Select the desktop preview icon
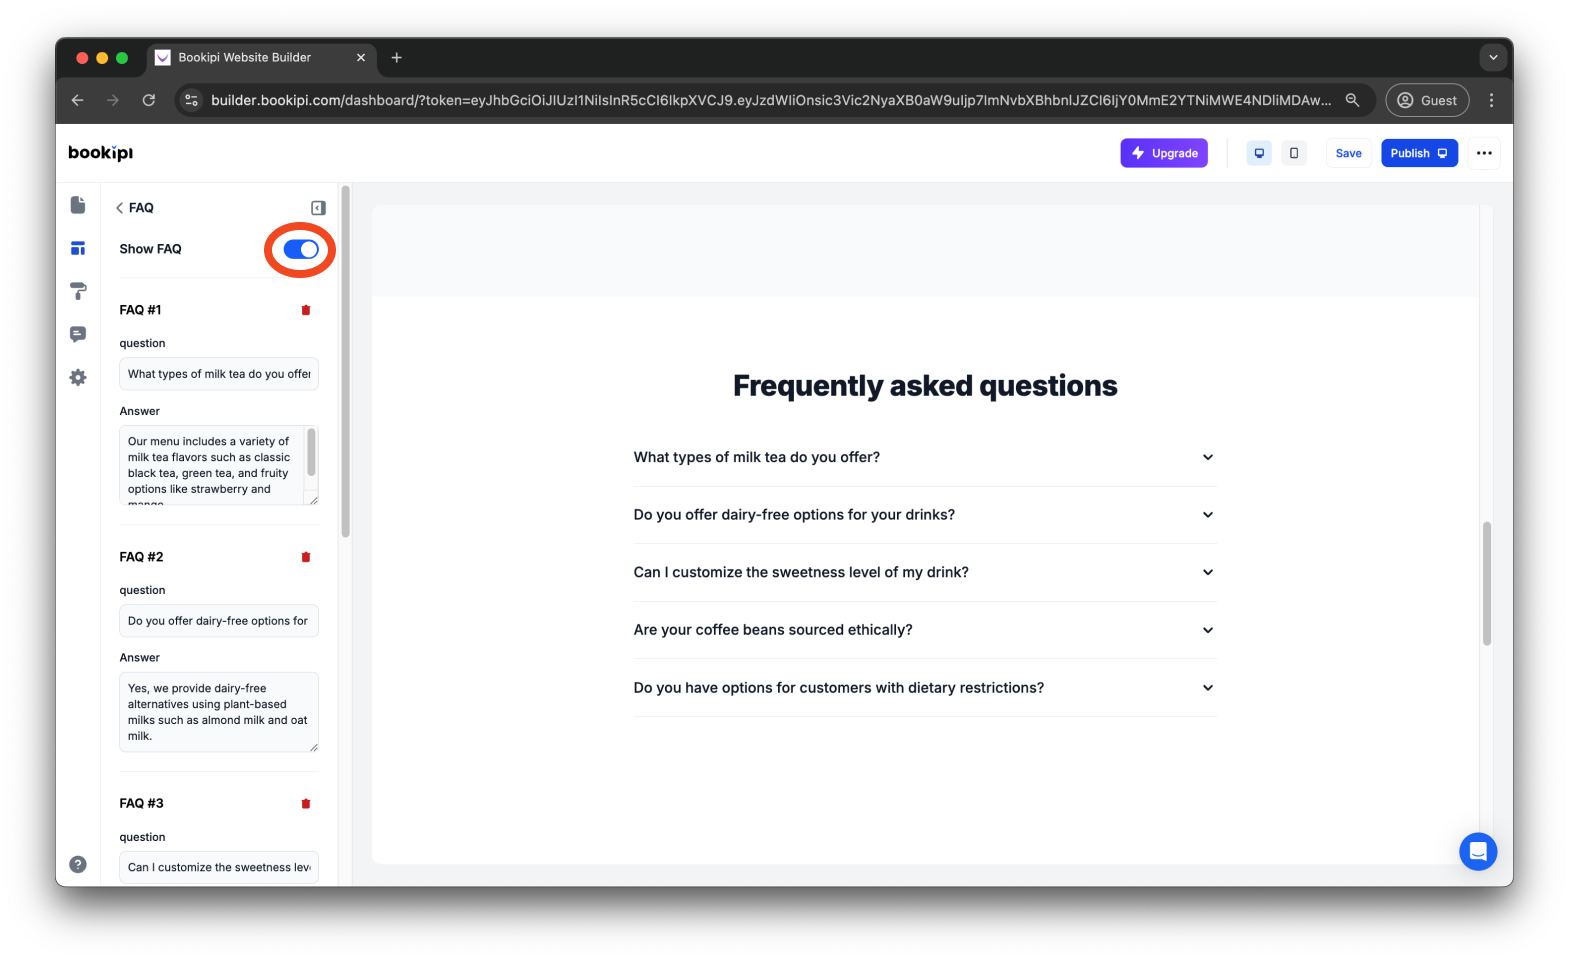The height and width of the screenshot is (960, 1569). point(1258,153)
